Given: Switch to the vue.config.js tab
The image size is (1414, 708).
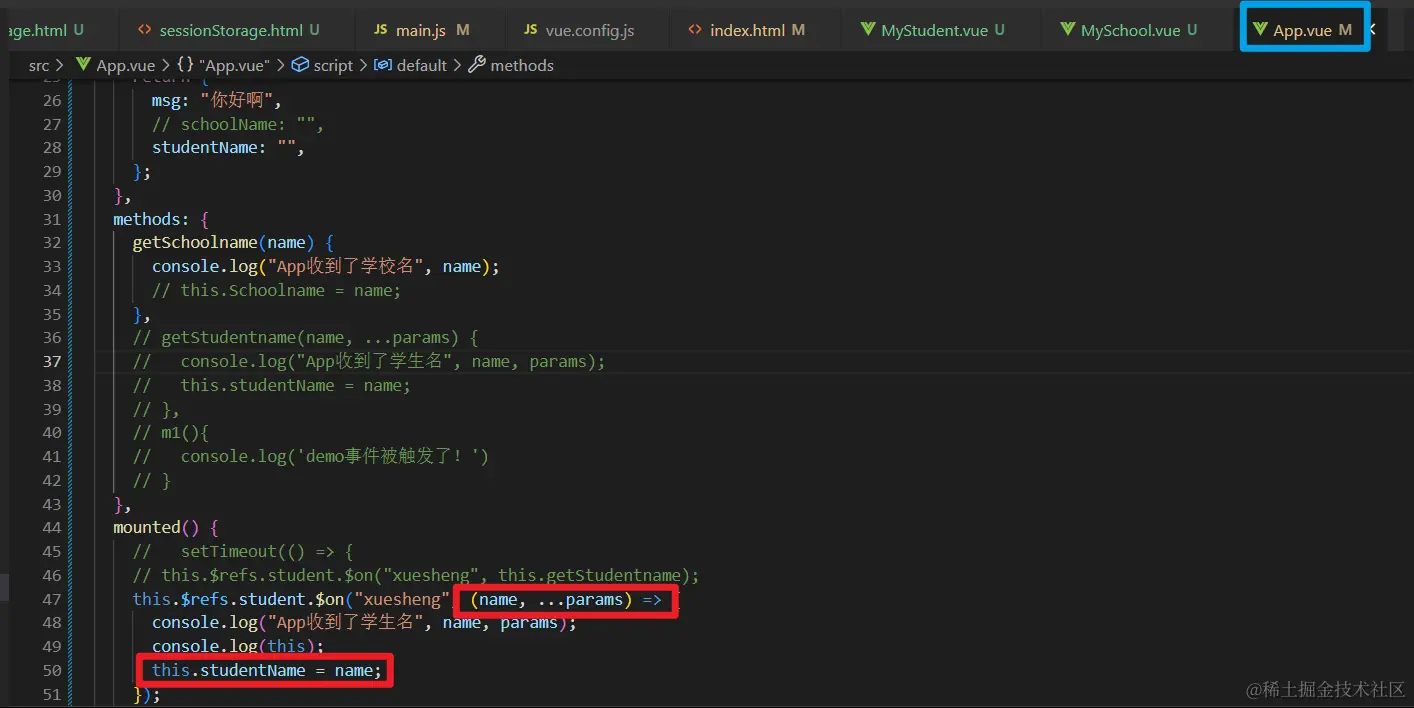Looking at the screenshot, I should tap(578, 30).
